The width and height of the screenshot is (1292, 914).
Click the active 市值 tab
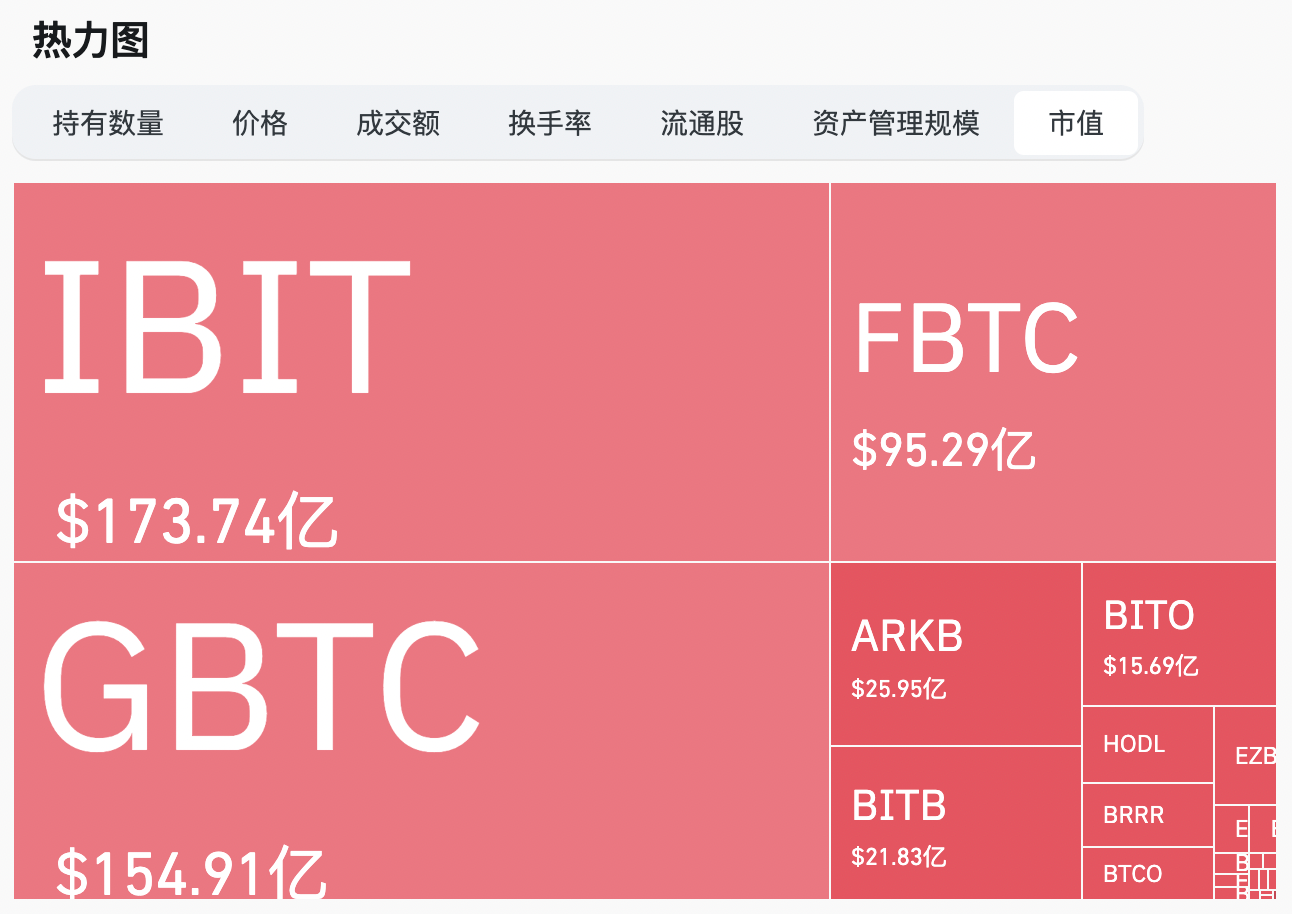tap(1076, 123)
